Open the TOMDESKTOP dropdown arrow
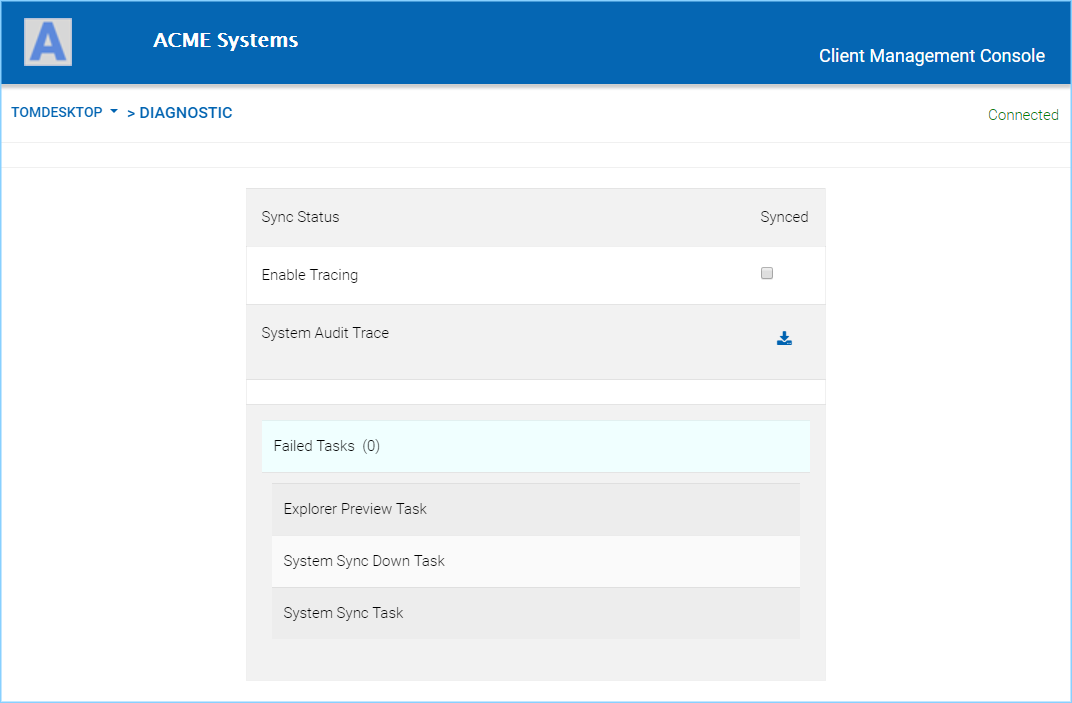 [x=113, y=111]
